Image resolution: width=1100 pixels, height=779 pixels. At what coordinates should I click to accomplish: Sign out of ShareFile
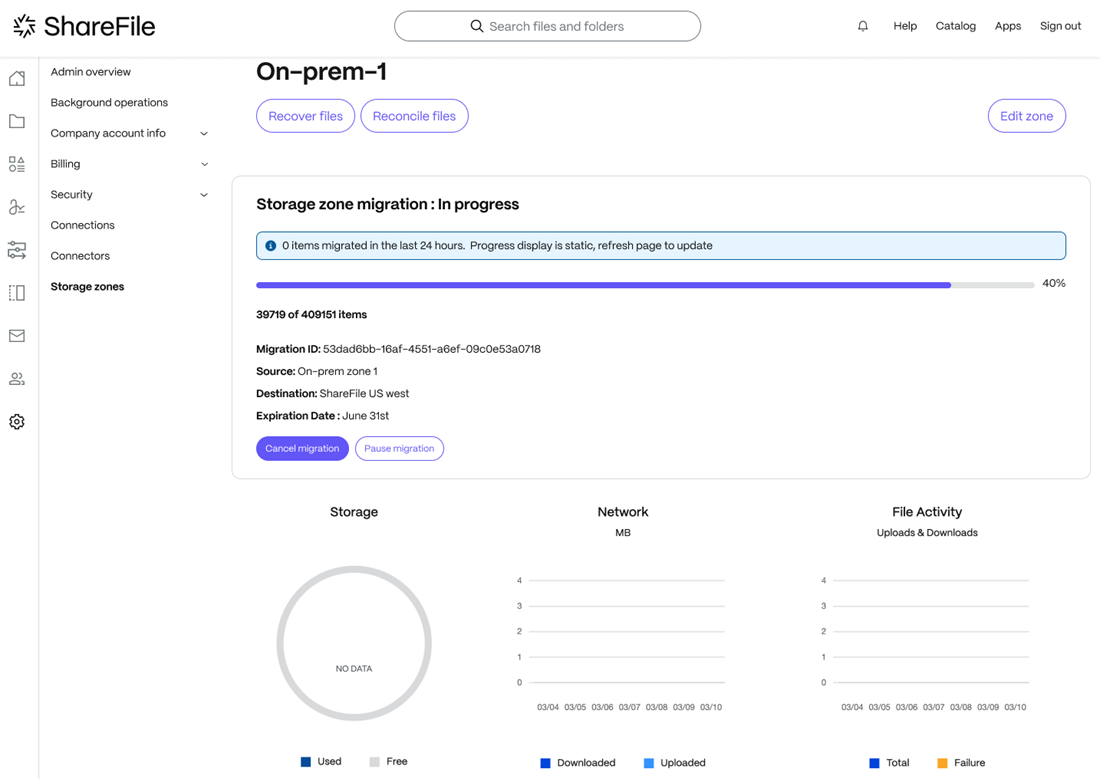click(1060, 26)
